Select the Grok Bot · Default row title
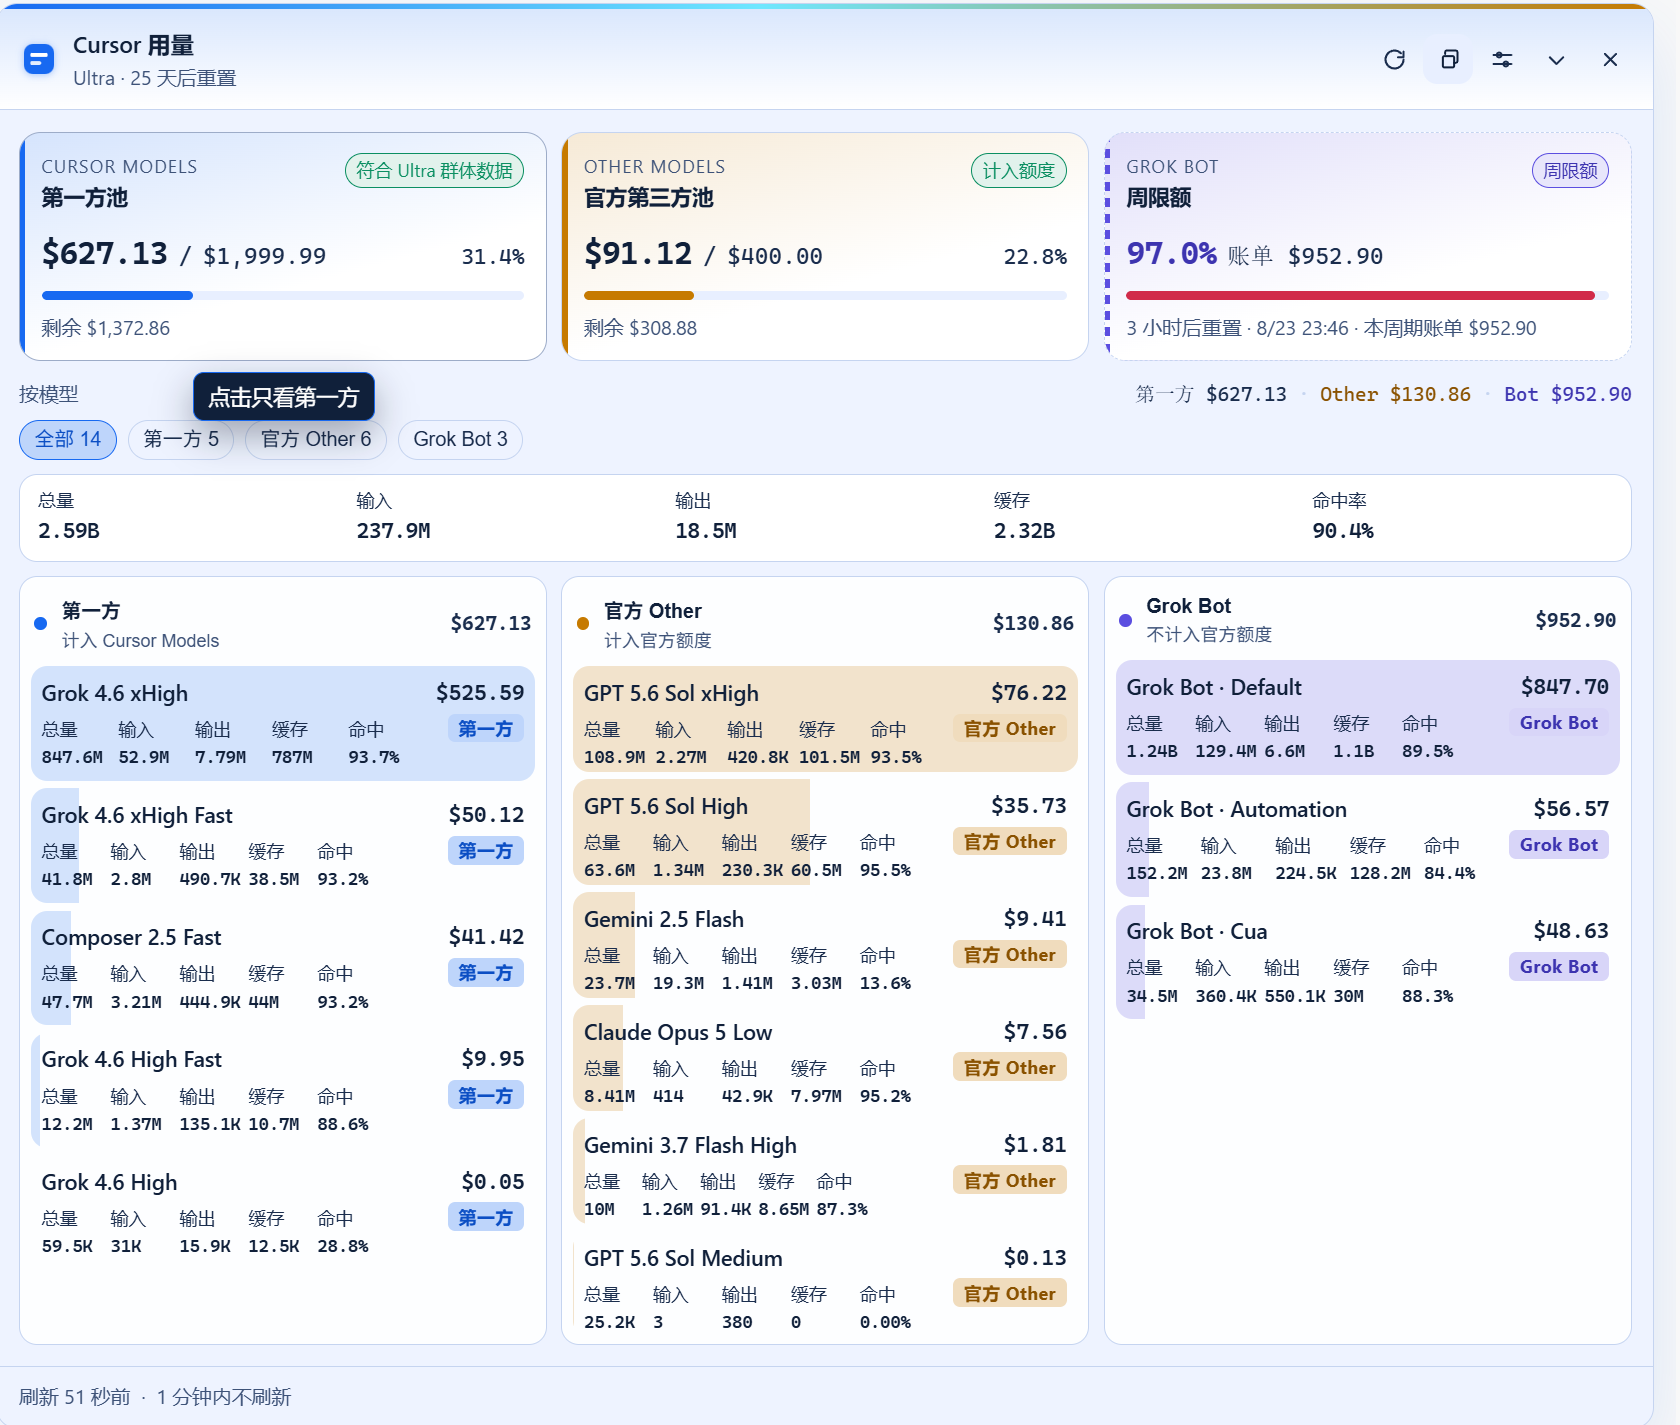Viewport: 1680px width, 1425px height. pyautogui.click(x=1214, y=687)
